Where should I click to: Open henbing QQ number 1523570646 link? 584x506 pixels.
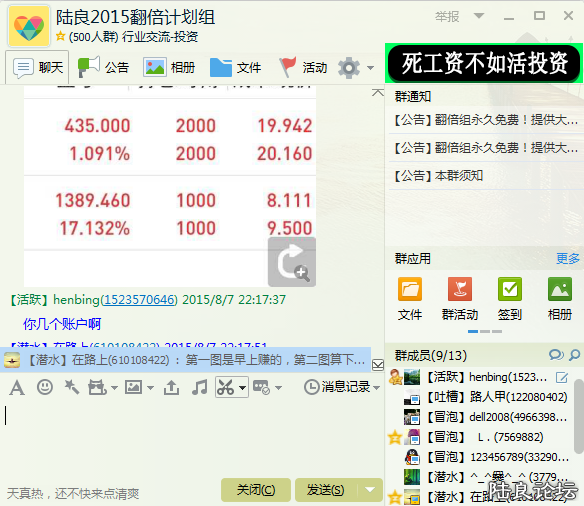[x=139, y=299]
